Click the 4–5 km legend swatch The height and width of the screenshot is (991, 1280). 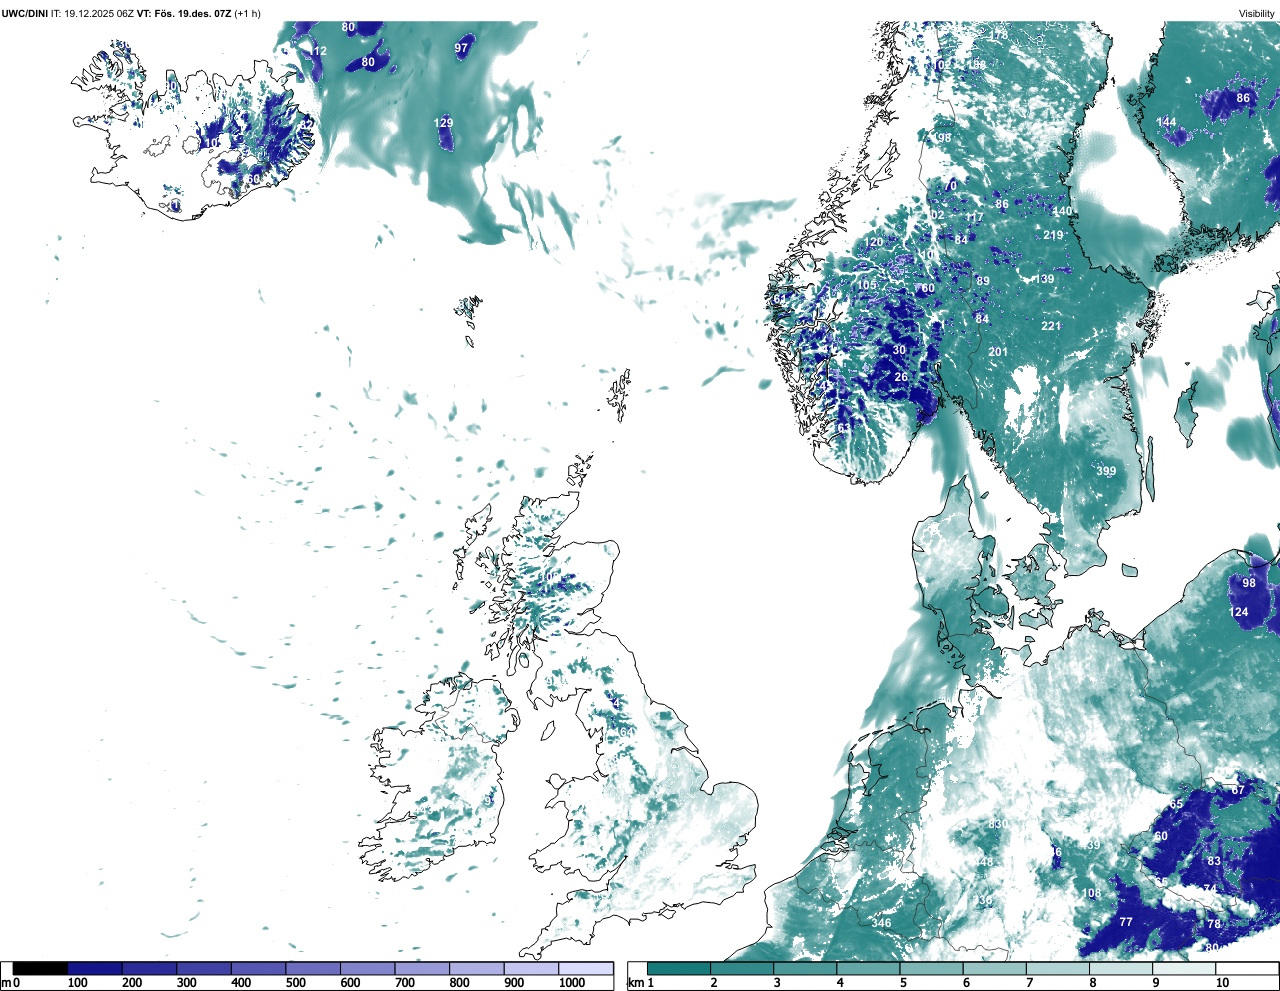click(x=868, y=968)
